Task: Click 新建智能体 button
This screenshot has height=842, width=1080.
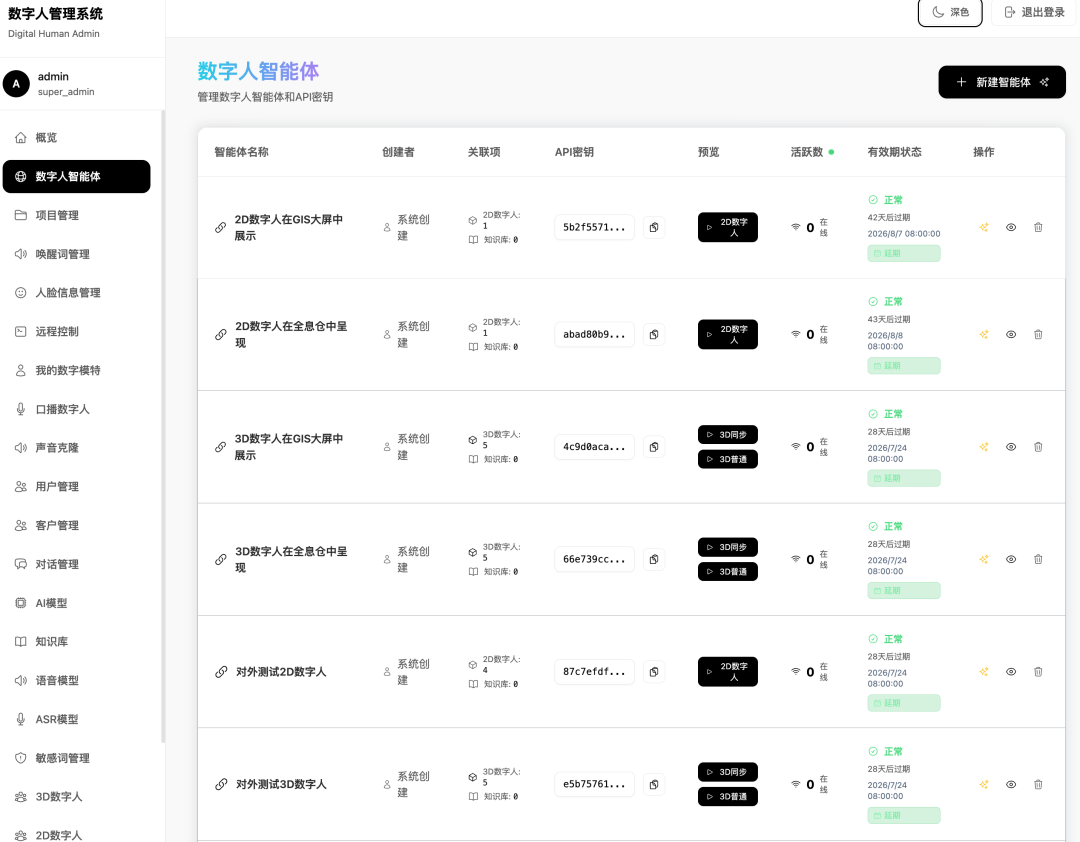Action: click(x=1001, y=82)
